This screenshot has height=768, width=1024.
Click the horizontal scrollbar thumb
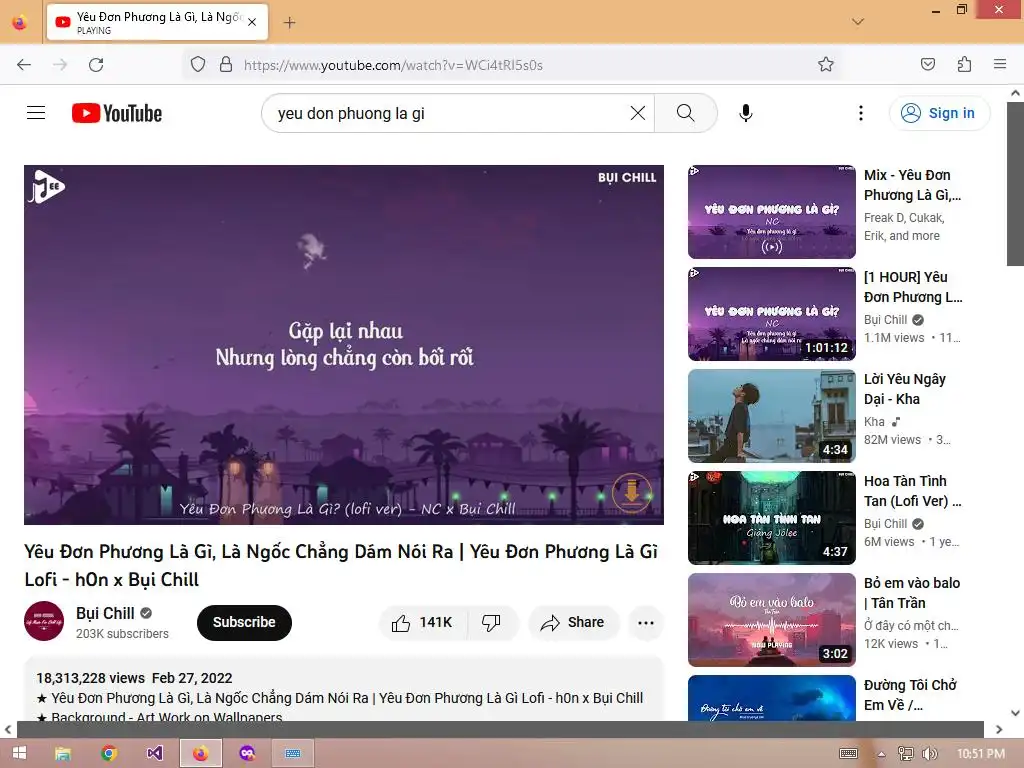(500, 729)
